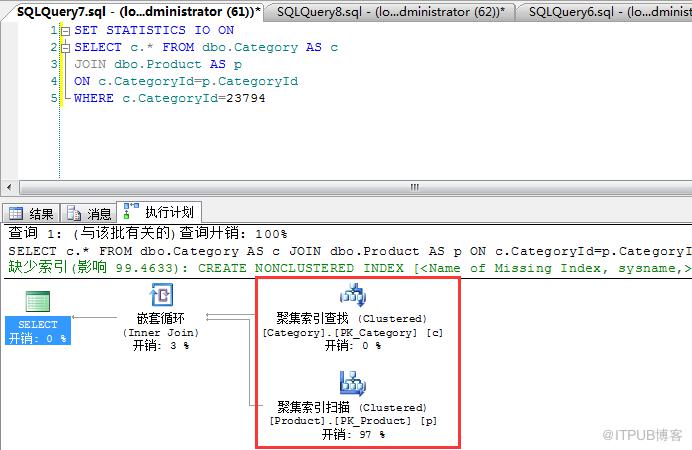
Task: Click SET STATISTICS IO ON code line
Action: 154,30
